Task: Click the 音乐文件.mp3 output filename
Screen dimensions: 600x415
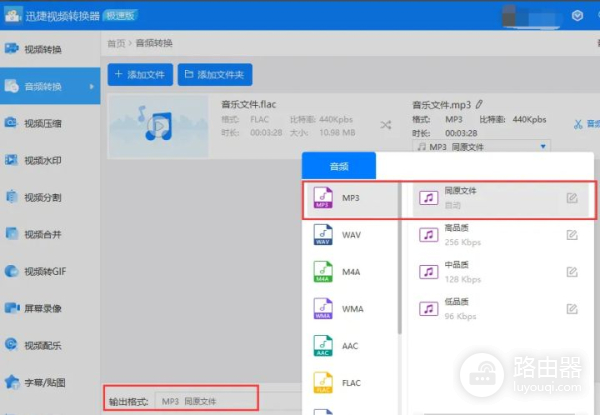Action: (x=442, y=105)
